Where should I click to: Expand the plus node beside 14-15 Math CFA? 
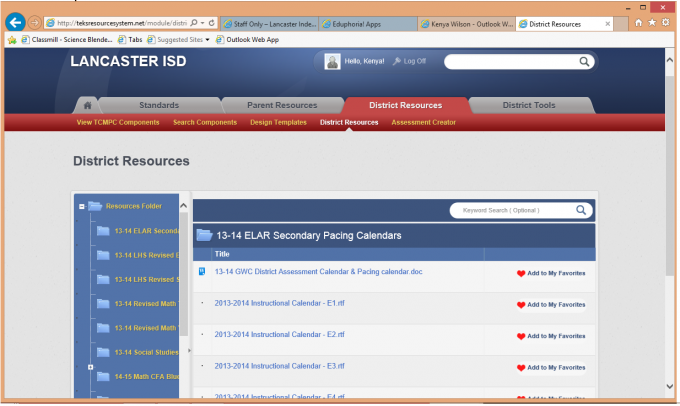click(x=91, y=367)
